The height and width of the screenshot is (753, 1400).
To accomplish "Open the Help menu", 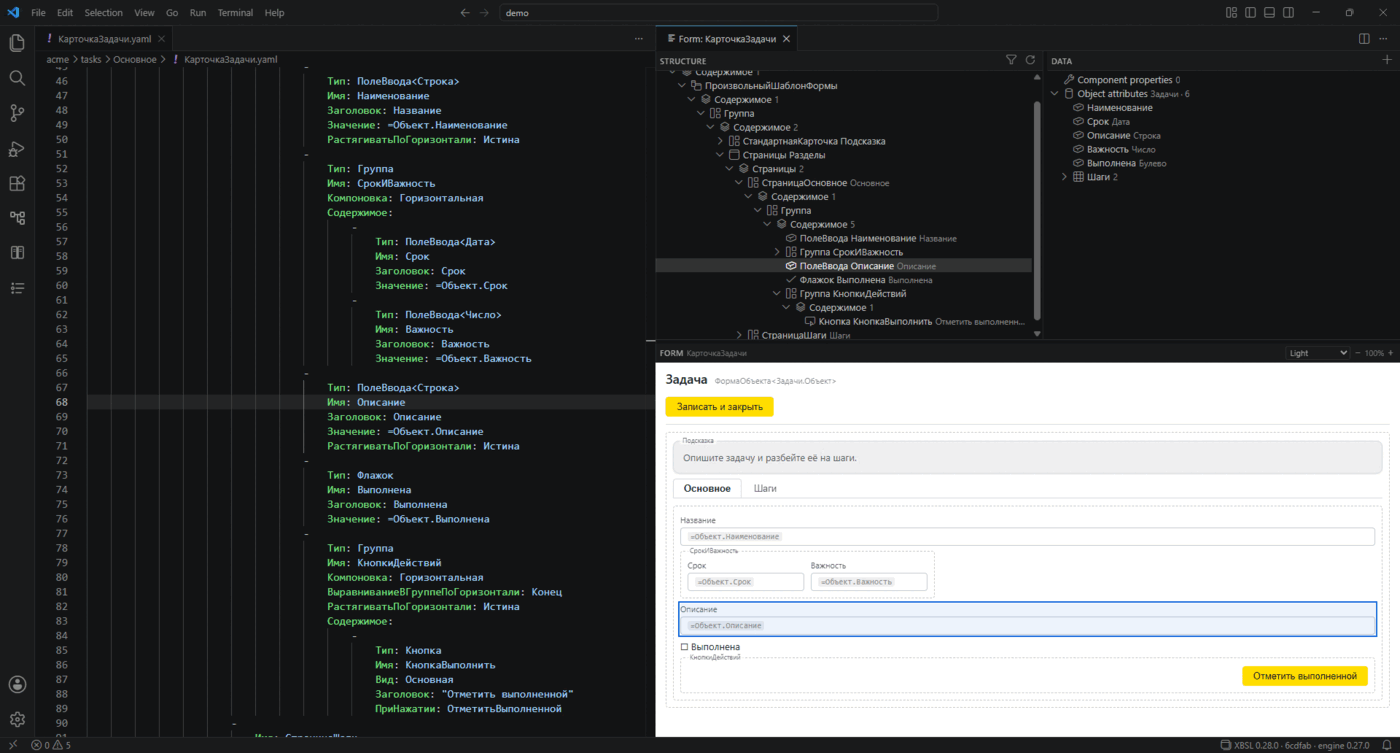I will [274, 13].
